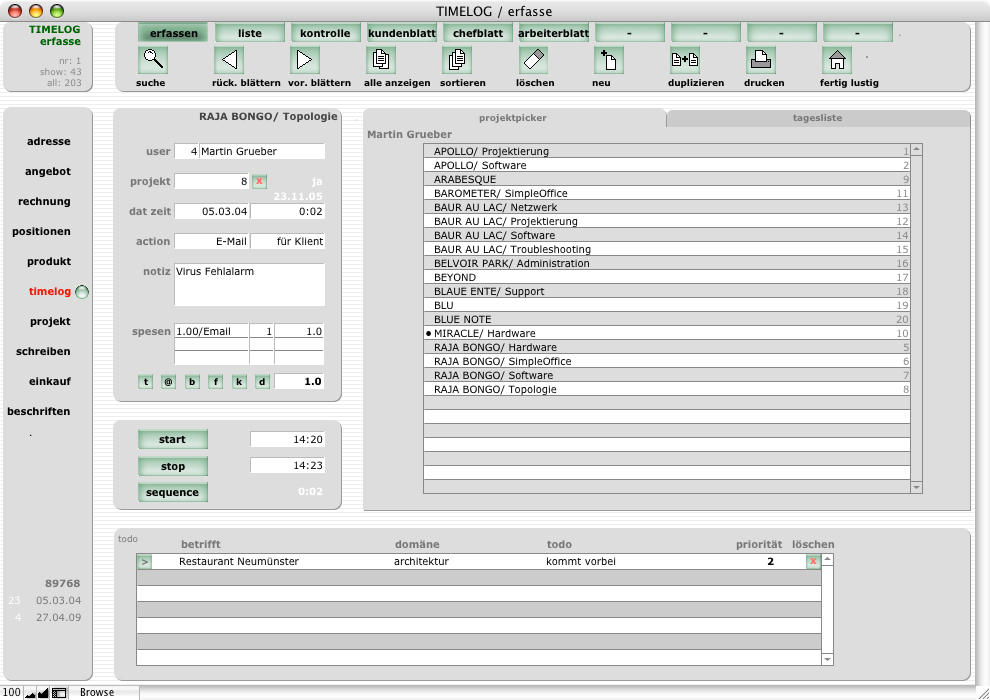
Task: Open the kundenblatt tab
Action: (x=401, y=33)
